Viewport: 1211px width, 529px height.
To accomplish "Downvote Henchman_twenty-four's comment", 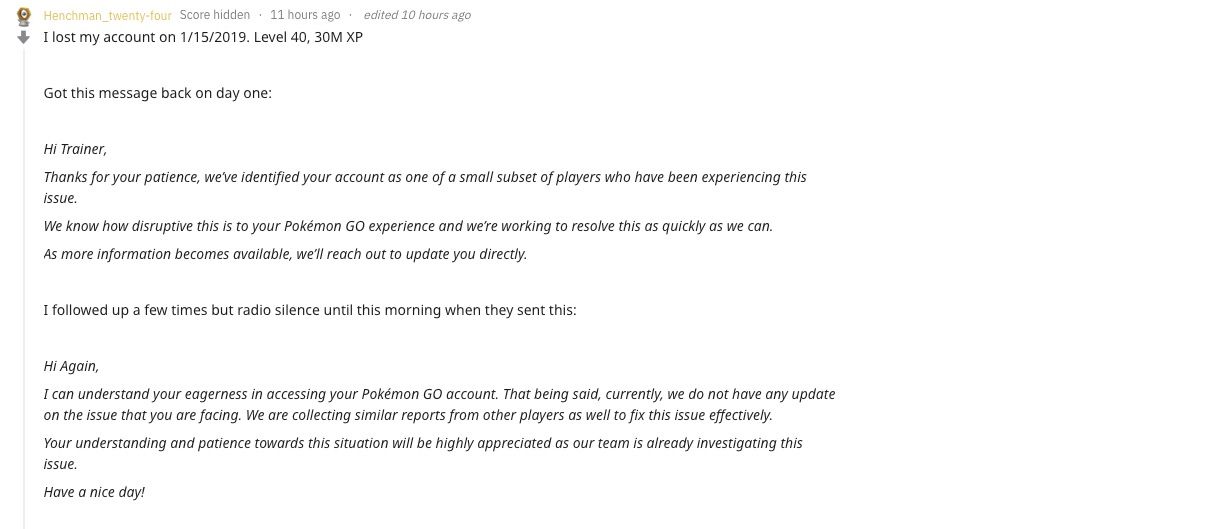I will (24, 37).
